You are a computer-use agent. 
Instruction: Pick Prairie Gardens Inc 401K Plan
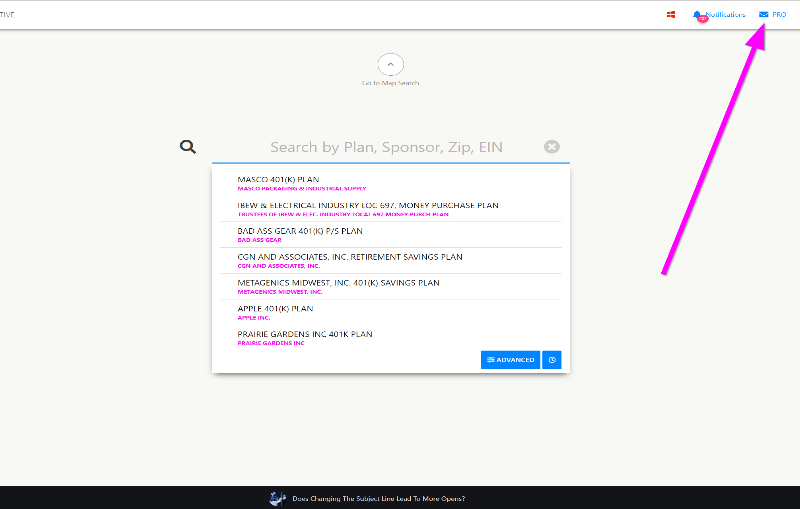click(304, 334)
